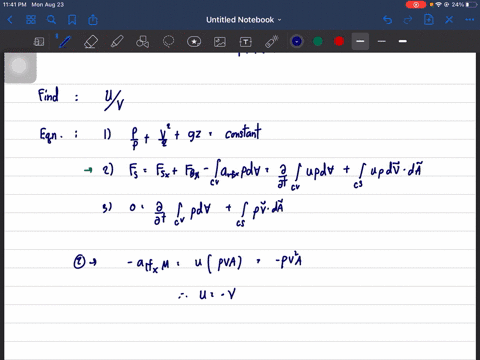
Task: Open the share/export menu
Action: [93, 20]
